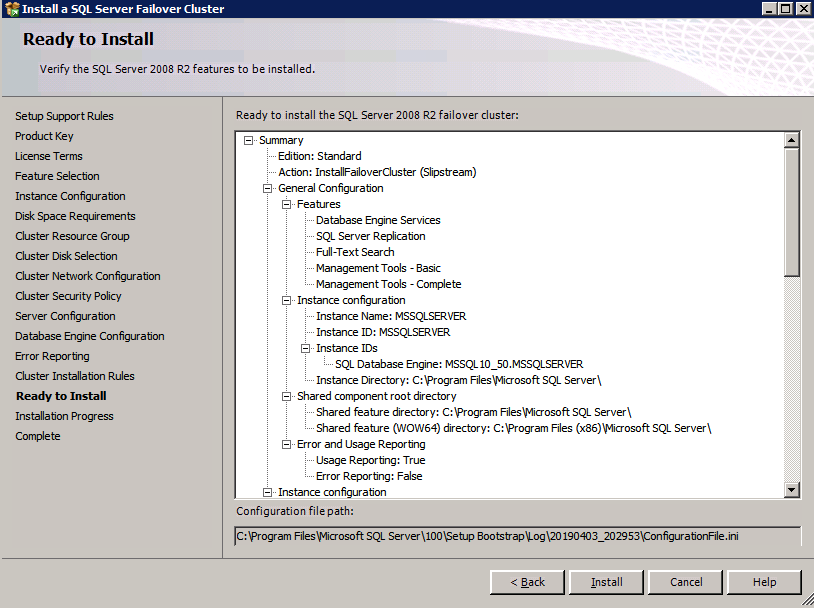The image size is (814, 608).
Task: Select the bold Ready to Install step
Action: pyautogui.click(x=61, y=396)
